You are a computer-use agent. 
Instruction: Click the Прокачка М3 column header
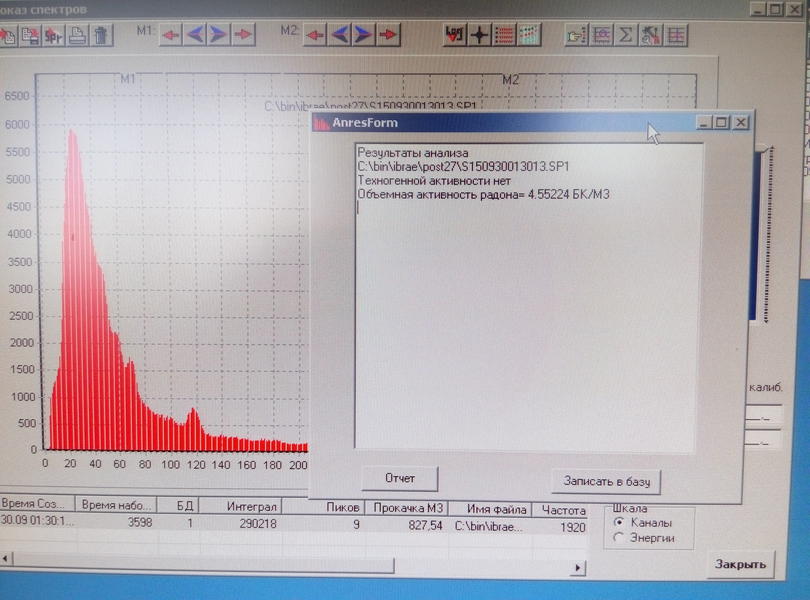pos(408,508)
